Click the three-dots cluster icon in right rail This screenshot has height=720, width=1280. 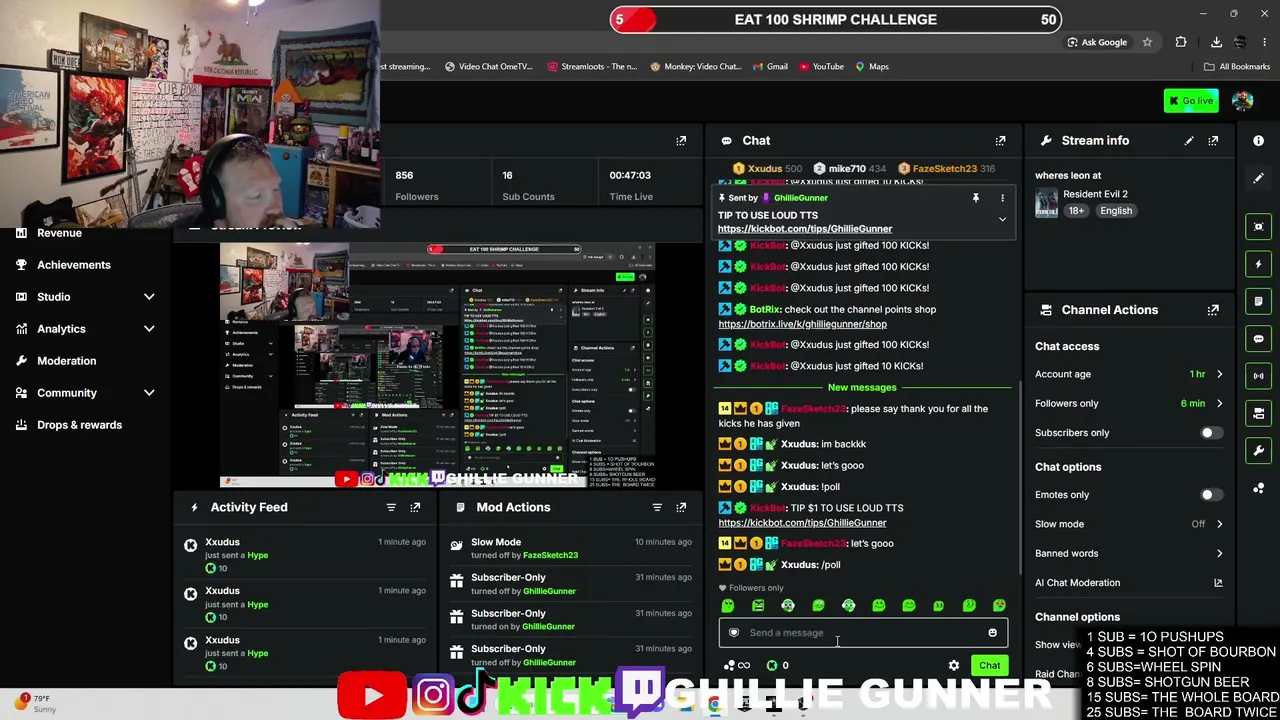point(1258,488)
